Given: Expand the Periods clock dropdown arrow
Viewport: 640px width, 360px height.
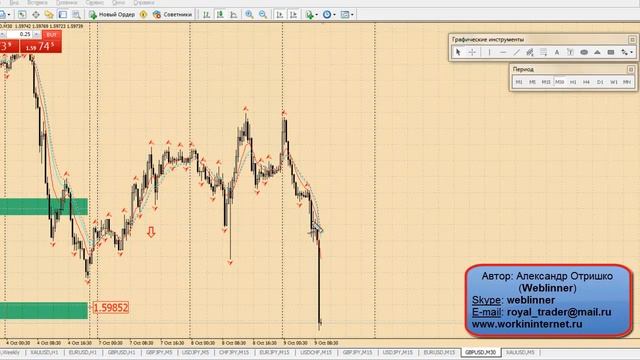Looking at the screenshot, I should pos(335,15).
